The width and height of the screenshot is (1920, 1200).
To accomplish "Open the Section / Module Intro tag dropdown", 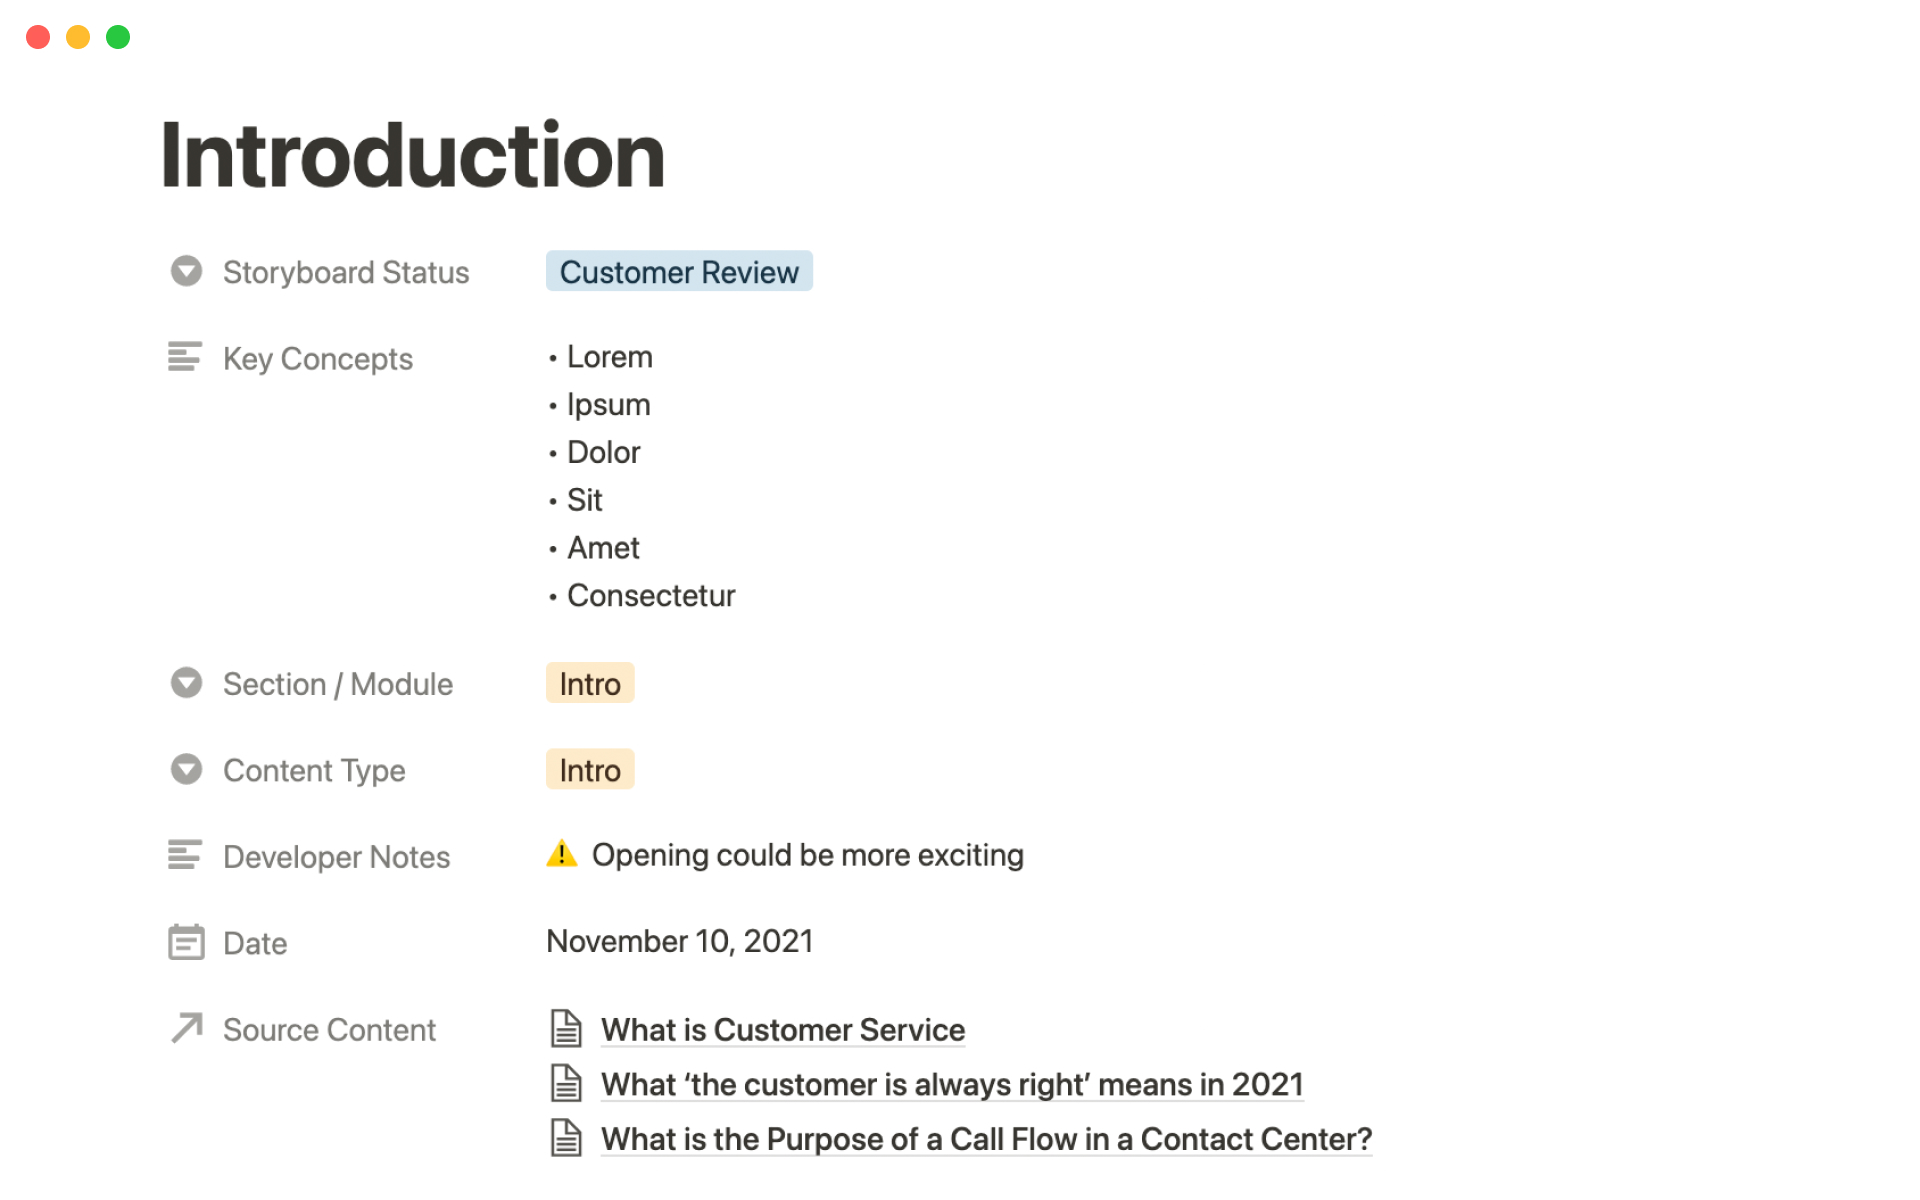I will (x=589, y=684).
